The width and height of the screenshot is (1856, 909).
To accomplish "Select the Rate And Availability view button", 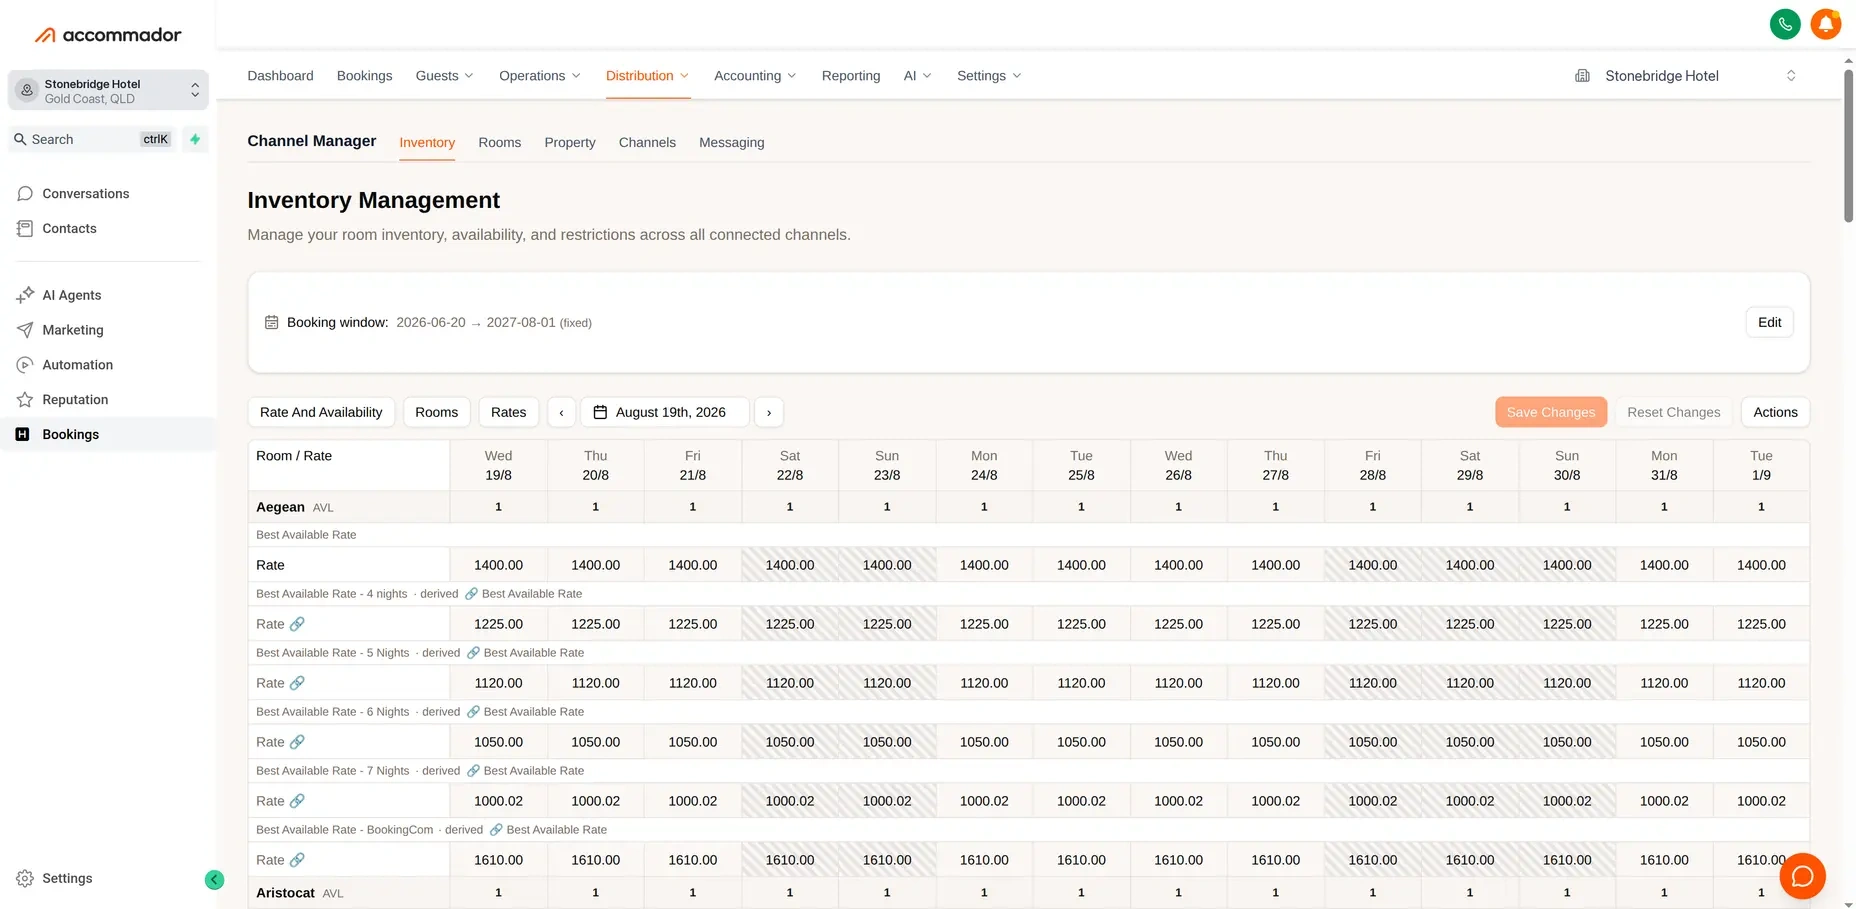I will click(321, 412).
